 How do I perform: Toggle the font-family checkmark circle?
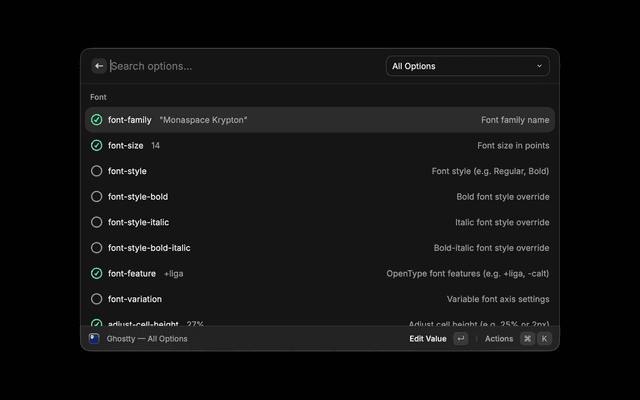(97, 120)
